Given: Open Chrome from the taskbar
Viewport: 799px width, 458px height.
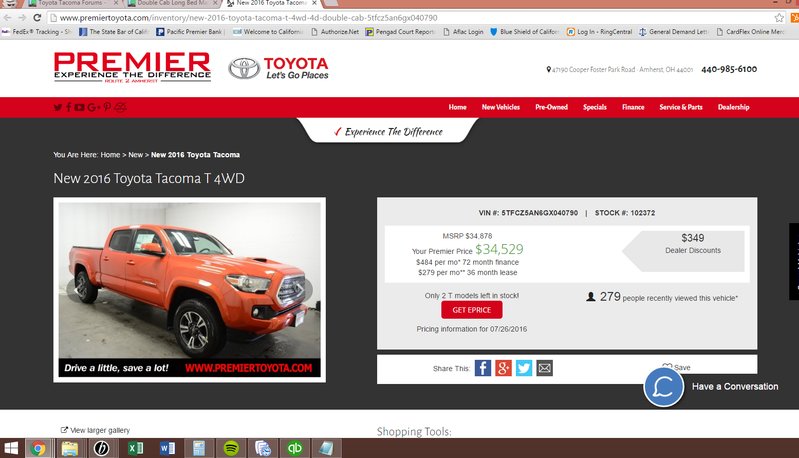Looking at the screenshot, I should click(x=38, y=448).
